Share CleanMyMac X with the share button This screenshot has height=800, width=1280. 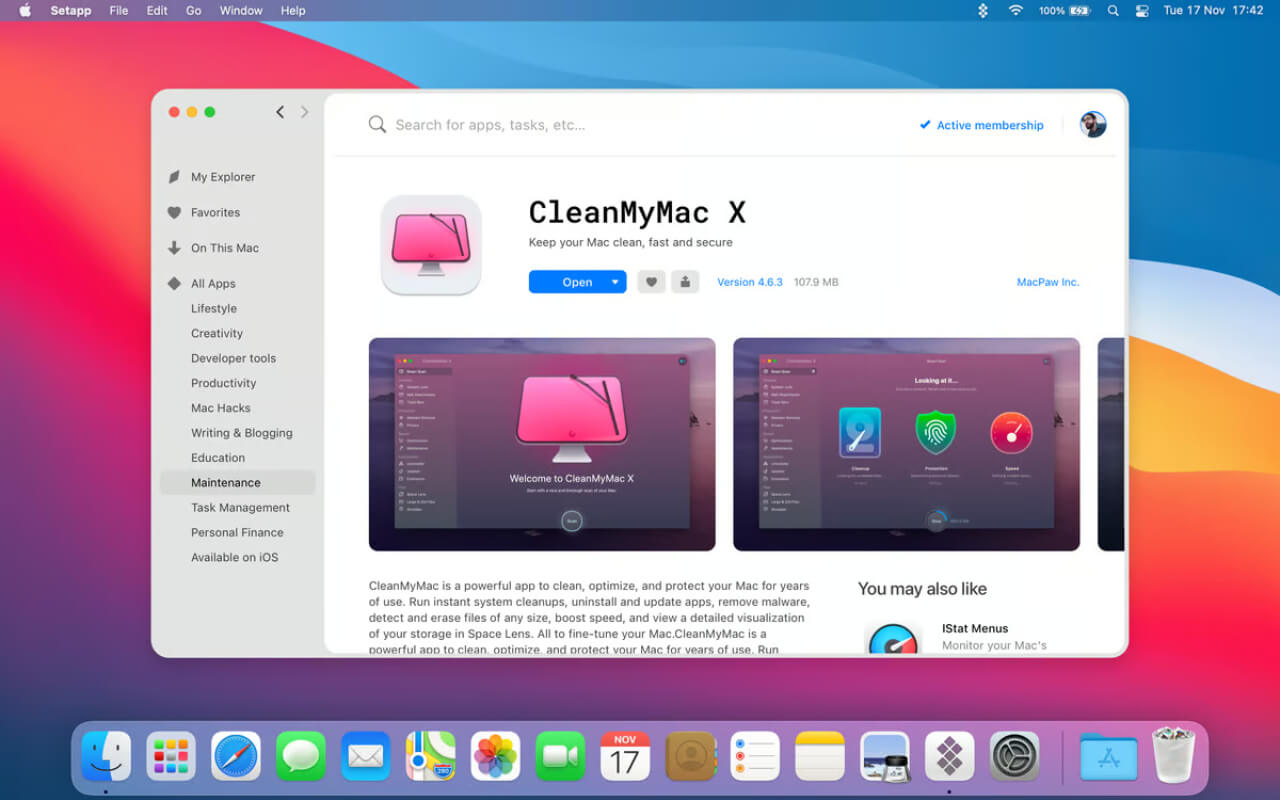tap(685, 282)
